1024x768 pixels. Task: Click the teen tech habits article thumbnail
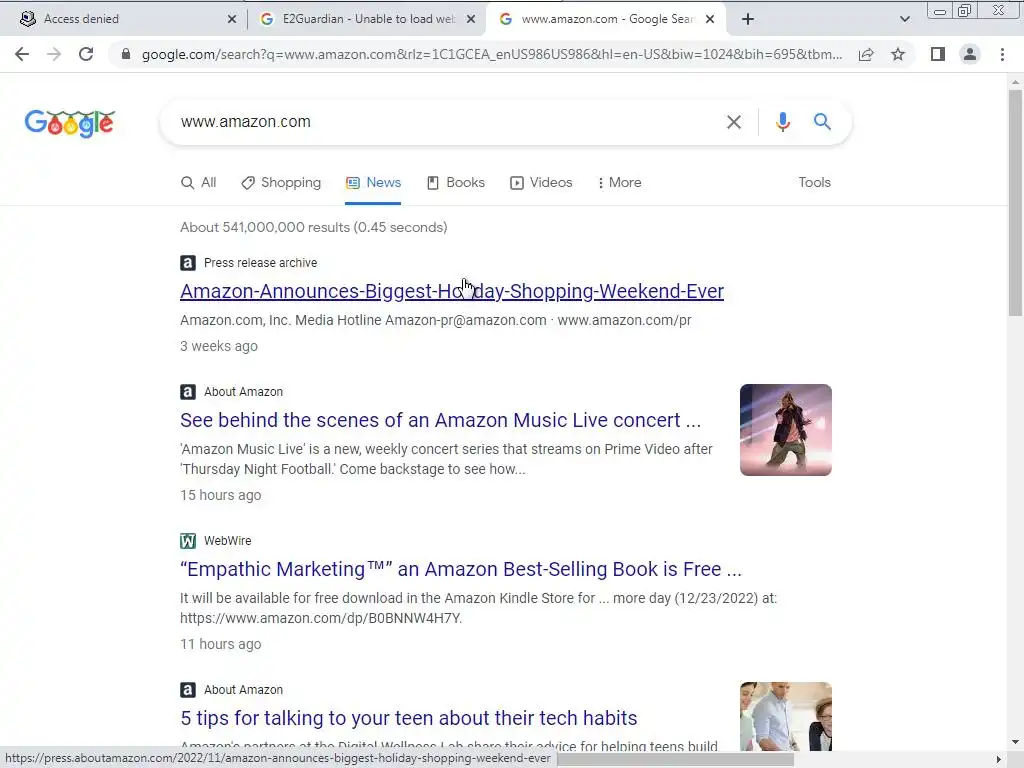[786, 716]
